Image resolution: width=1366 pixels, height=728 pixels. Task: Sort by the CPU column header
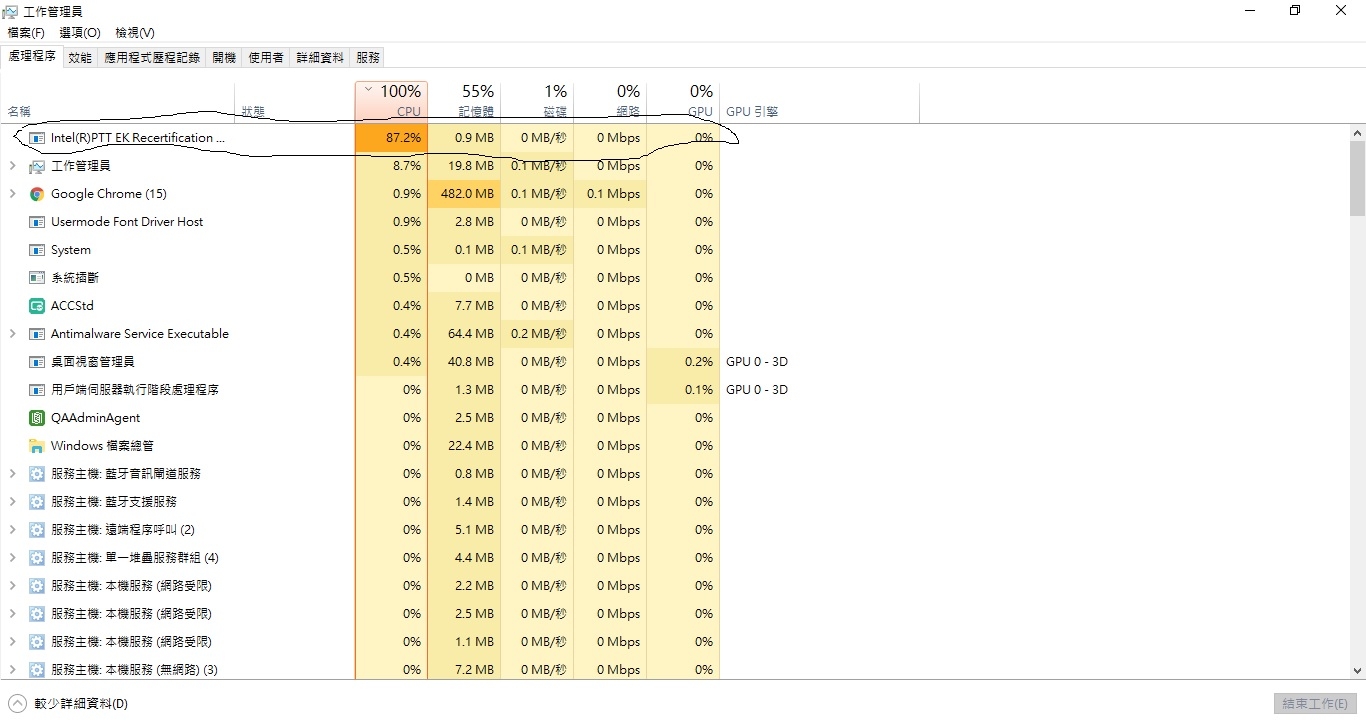coord(391,101)
